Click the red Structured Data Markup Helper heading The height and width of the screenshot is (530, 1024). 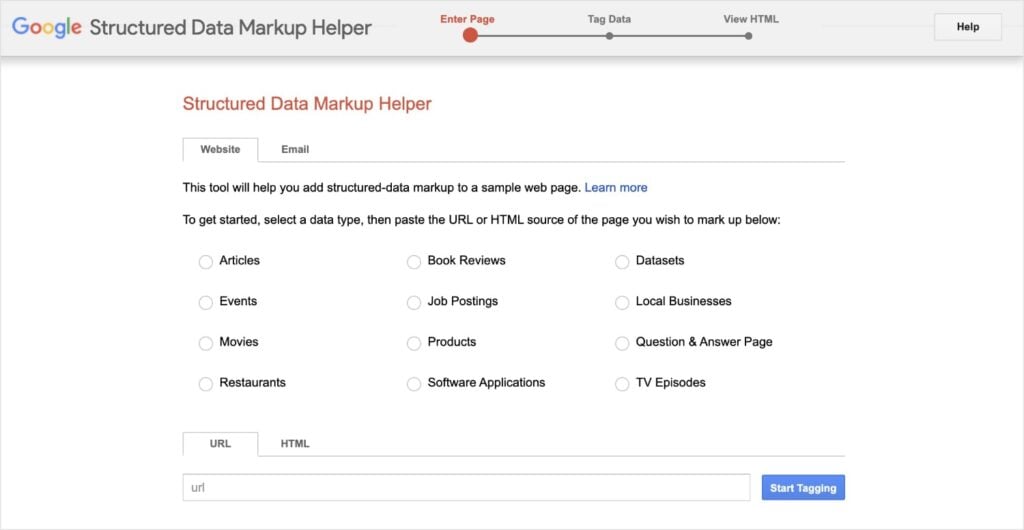pyautogui.click(x=307, y=104)
